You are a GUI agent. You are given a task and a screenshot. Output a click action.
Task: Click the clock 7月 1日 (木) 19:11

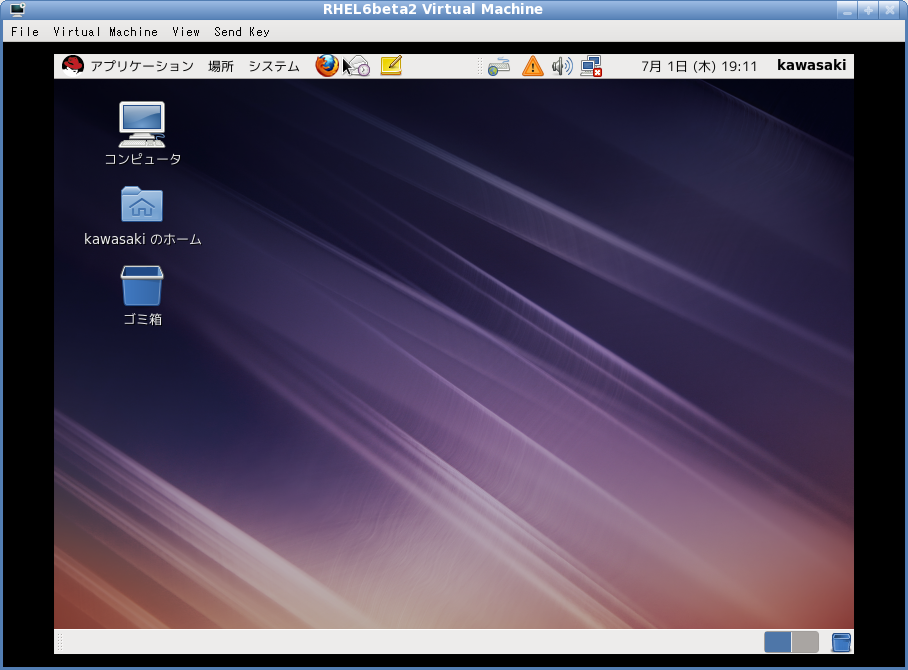point(699,66)
